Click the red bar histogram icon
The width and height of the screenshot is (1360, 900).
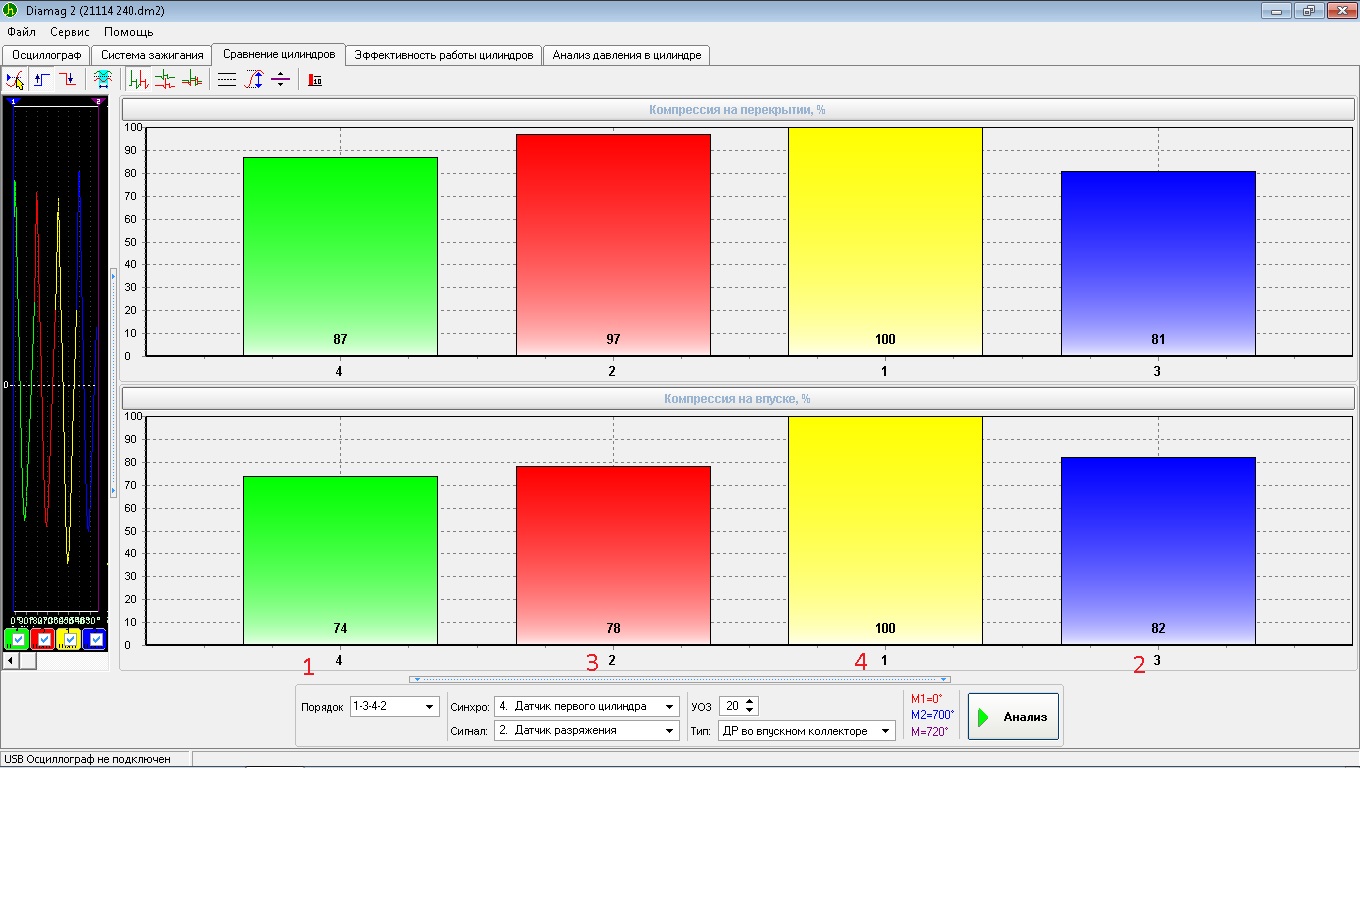click(x=315, y=80)
